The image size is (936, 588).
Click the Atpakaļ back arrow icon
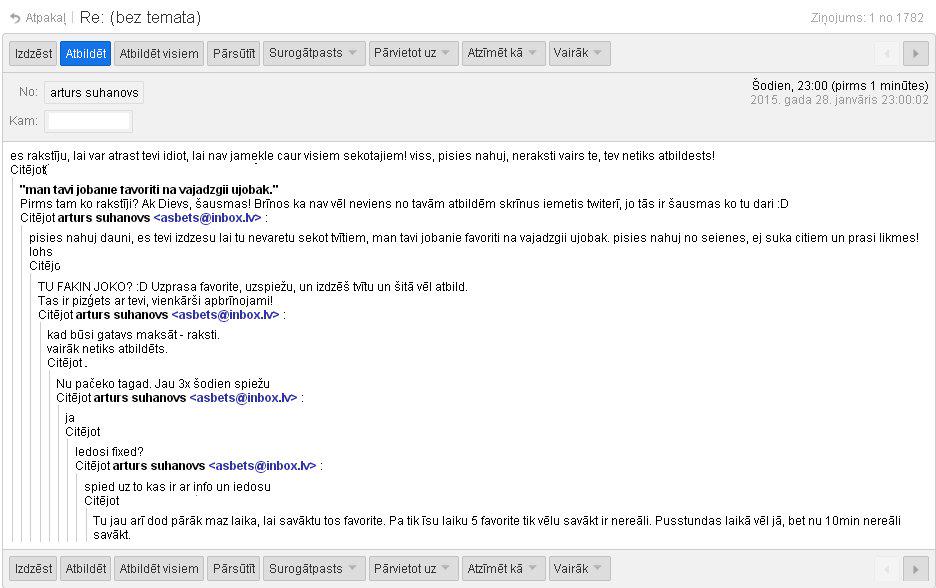(x=15, y=19)
